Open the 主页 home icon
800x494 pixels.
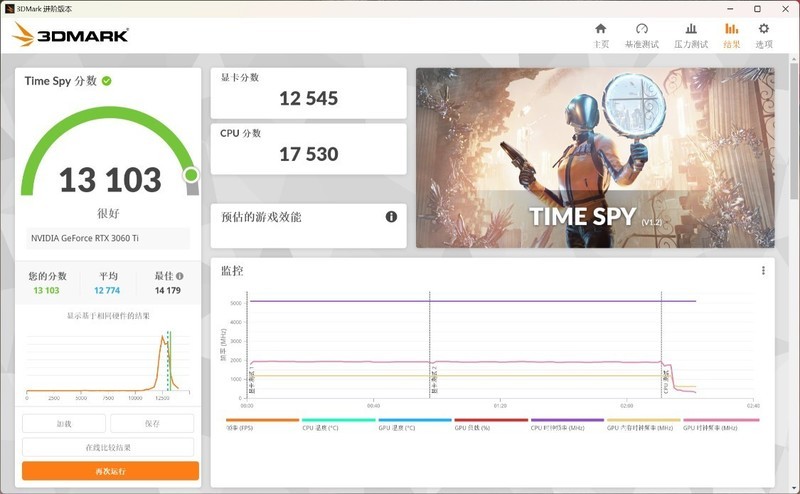click(x=601, y=29)
